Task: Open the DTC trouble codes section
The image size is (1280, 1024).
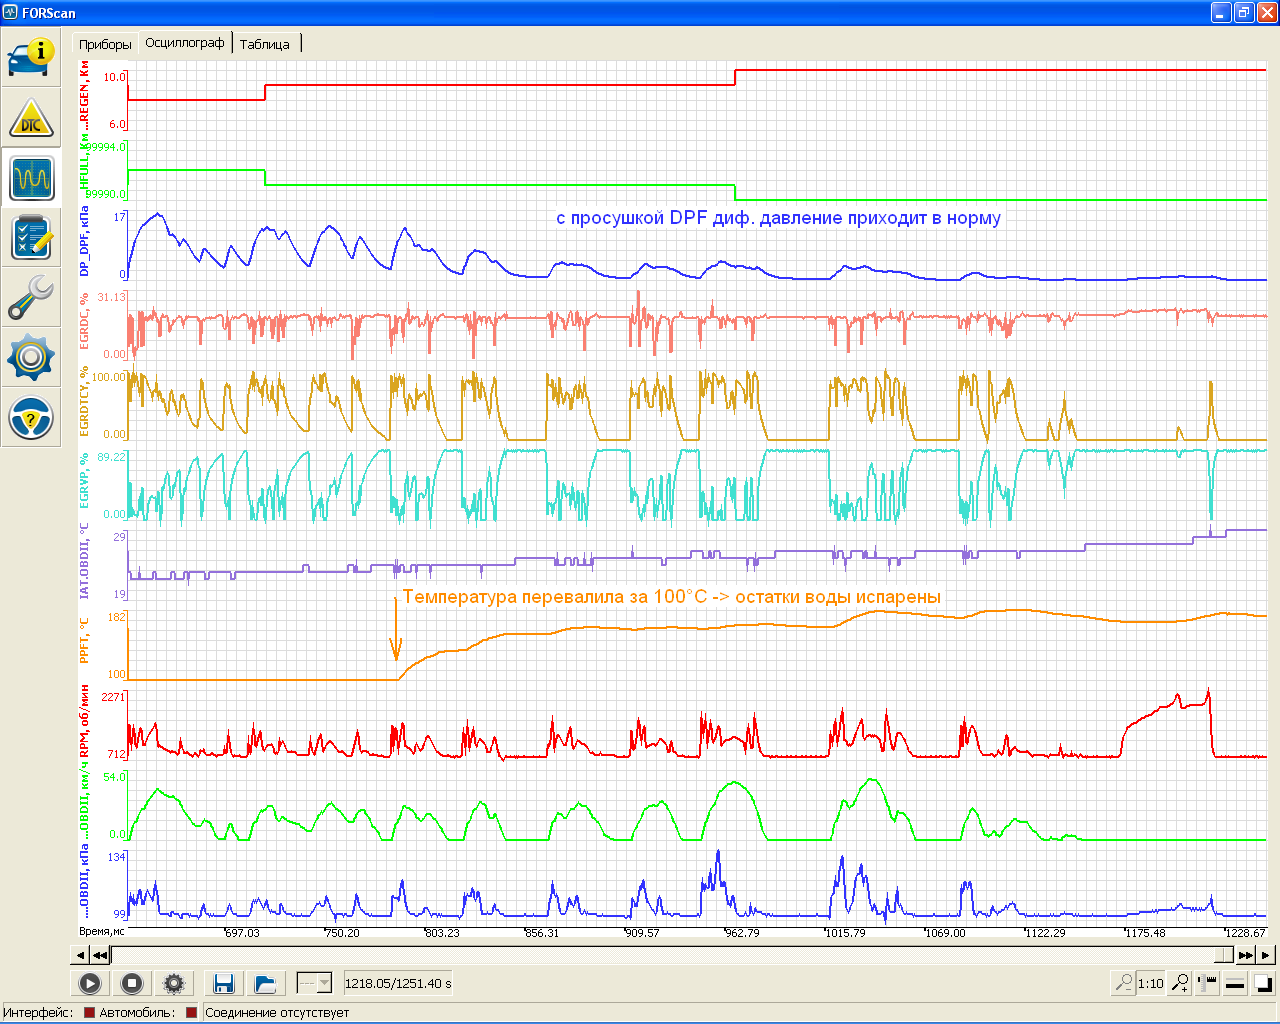Action: (30, 119)
